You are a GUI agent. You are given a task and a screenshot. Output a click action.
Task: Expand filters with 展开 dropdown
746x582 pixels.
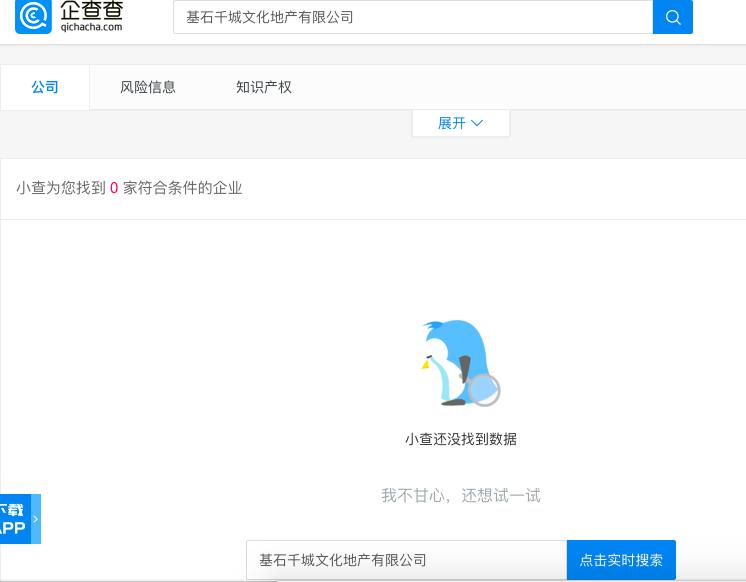(x=461, y=123)
